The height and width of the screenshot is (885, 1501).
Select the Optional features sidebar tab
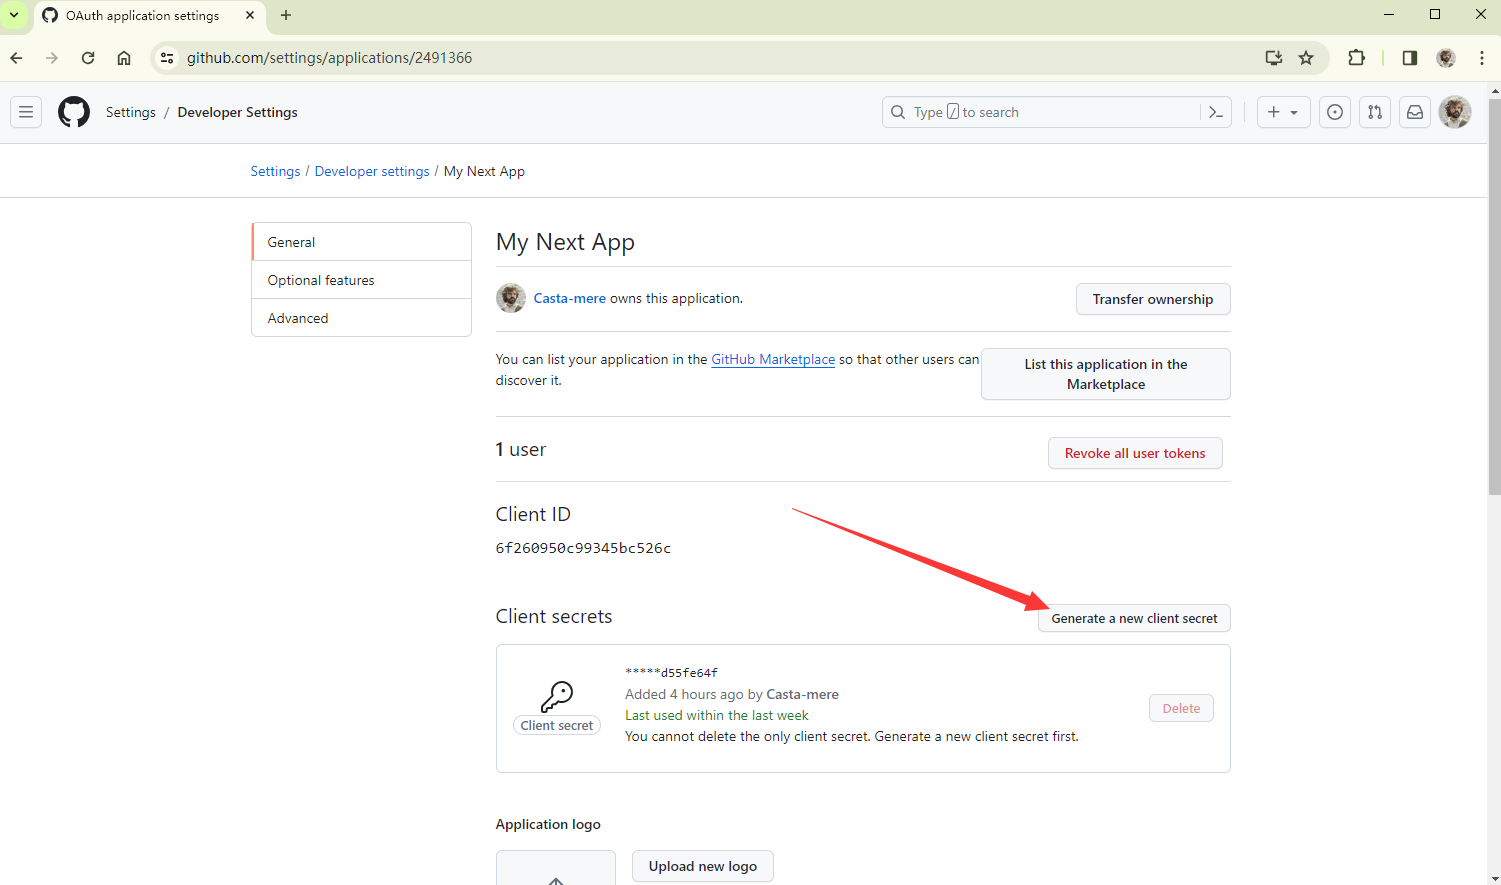361,280
